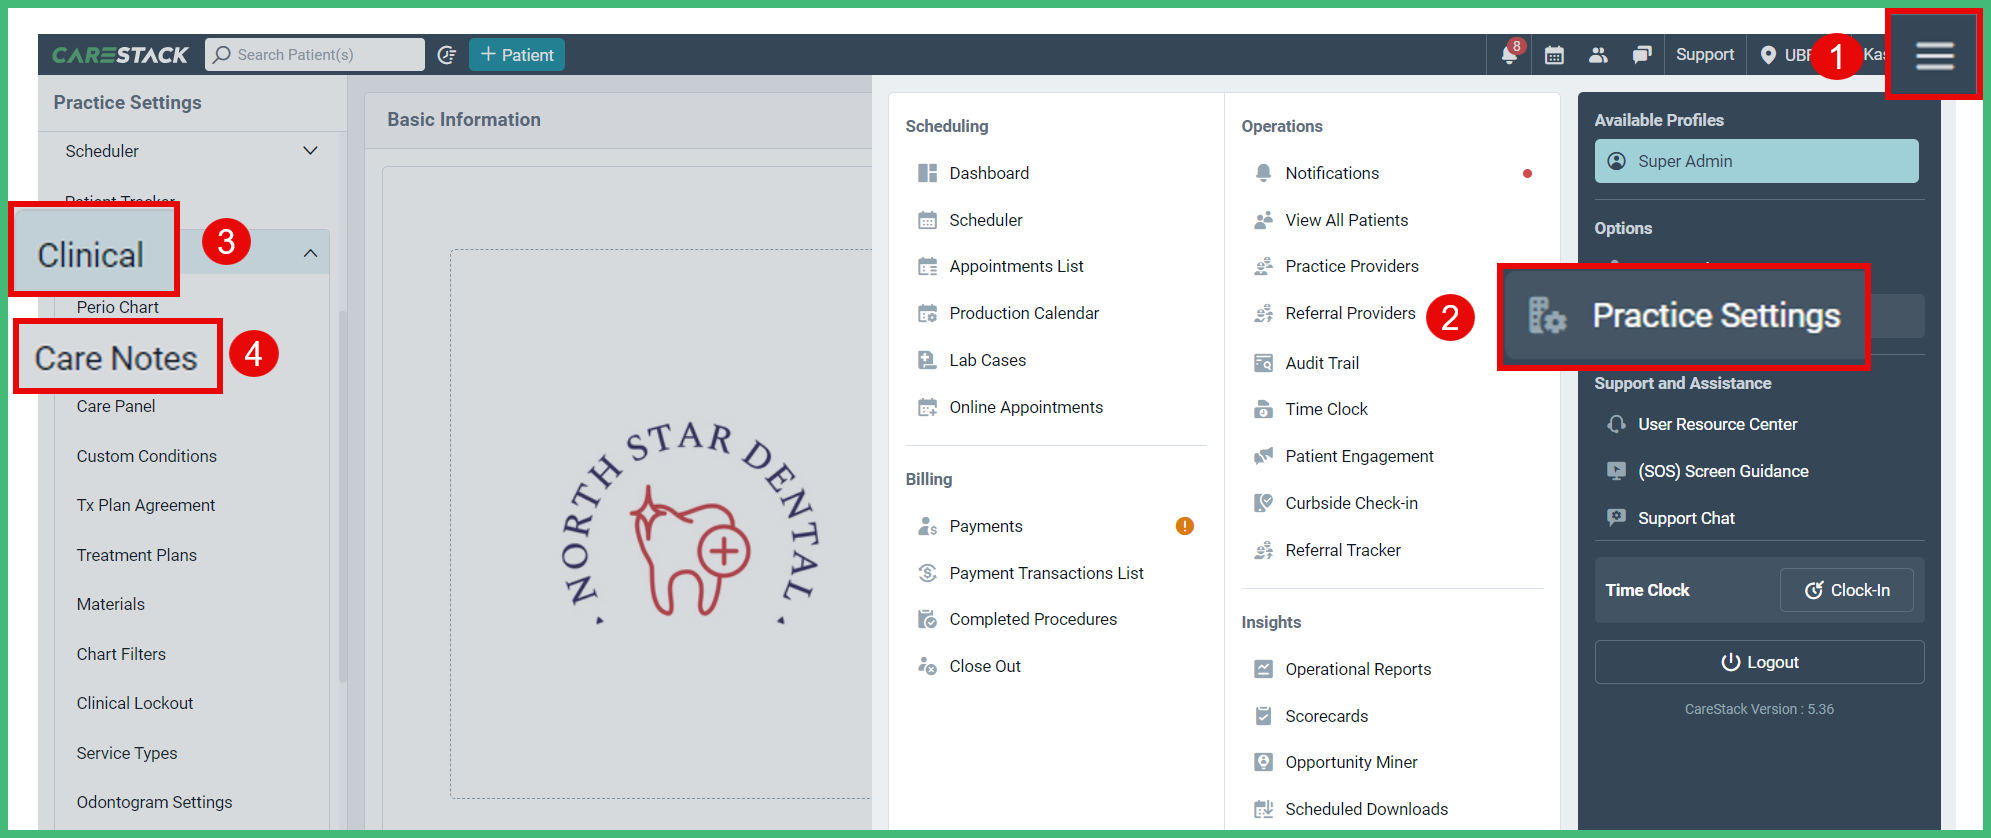The width and height of the screenshot is (1991, 838).
Task: Select the Super Admin profile
Action: 1756,161
